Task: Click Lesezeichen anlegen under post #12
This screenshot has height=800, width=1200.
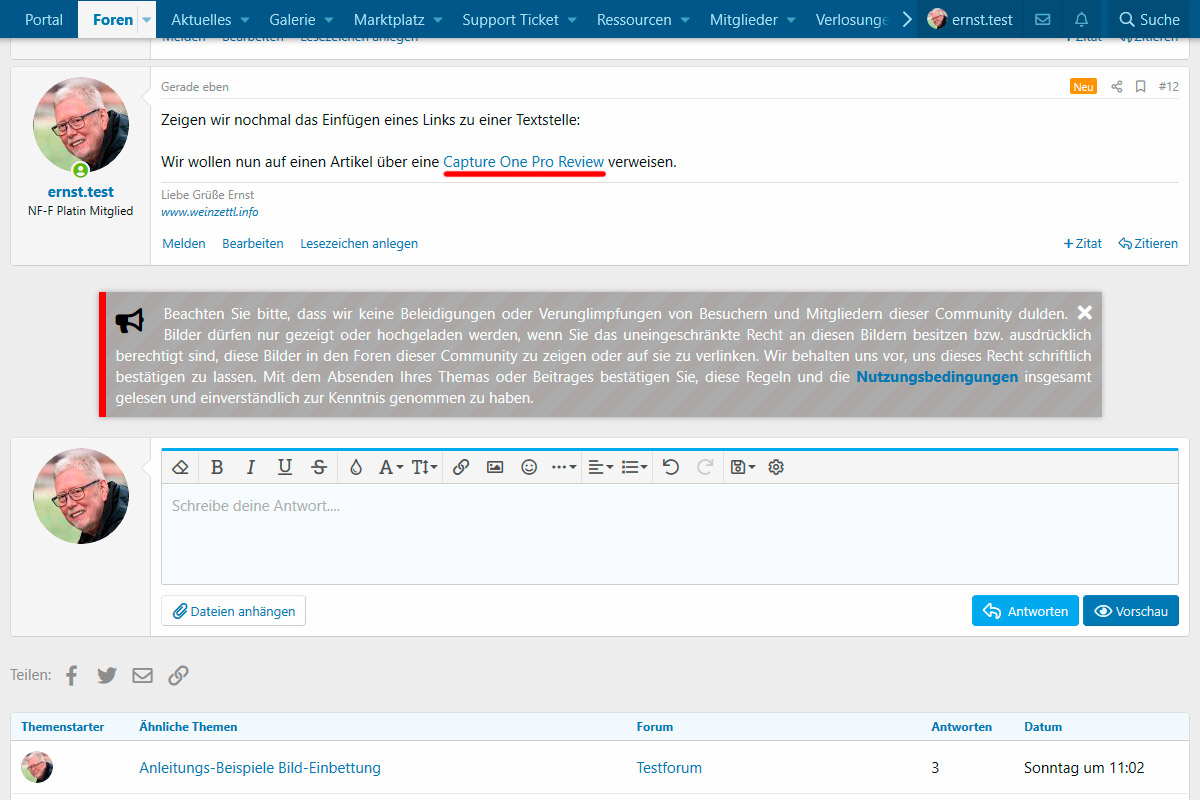Action: point(359,243)
